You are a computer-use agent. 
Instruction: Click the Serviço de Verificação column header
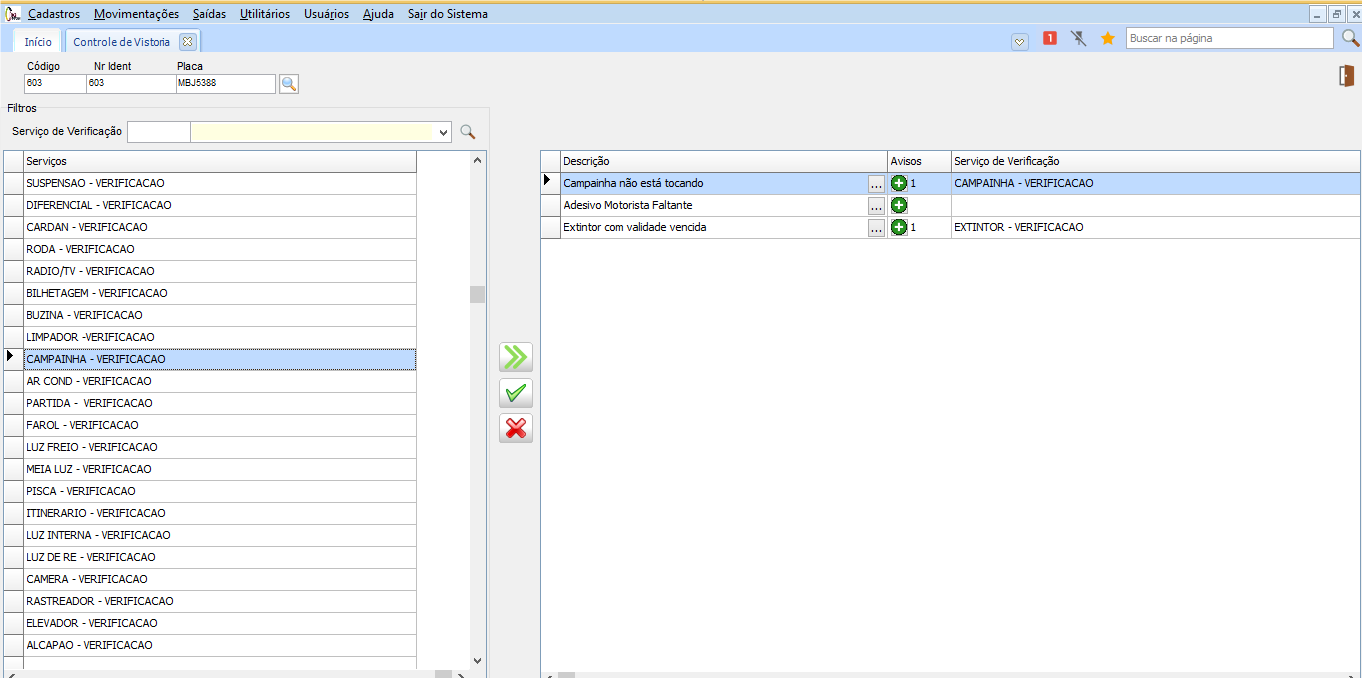tap(1155, 161)
